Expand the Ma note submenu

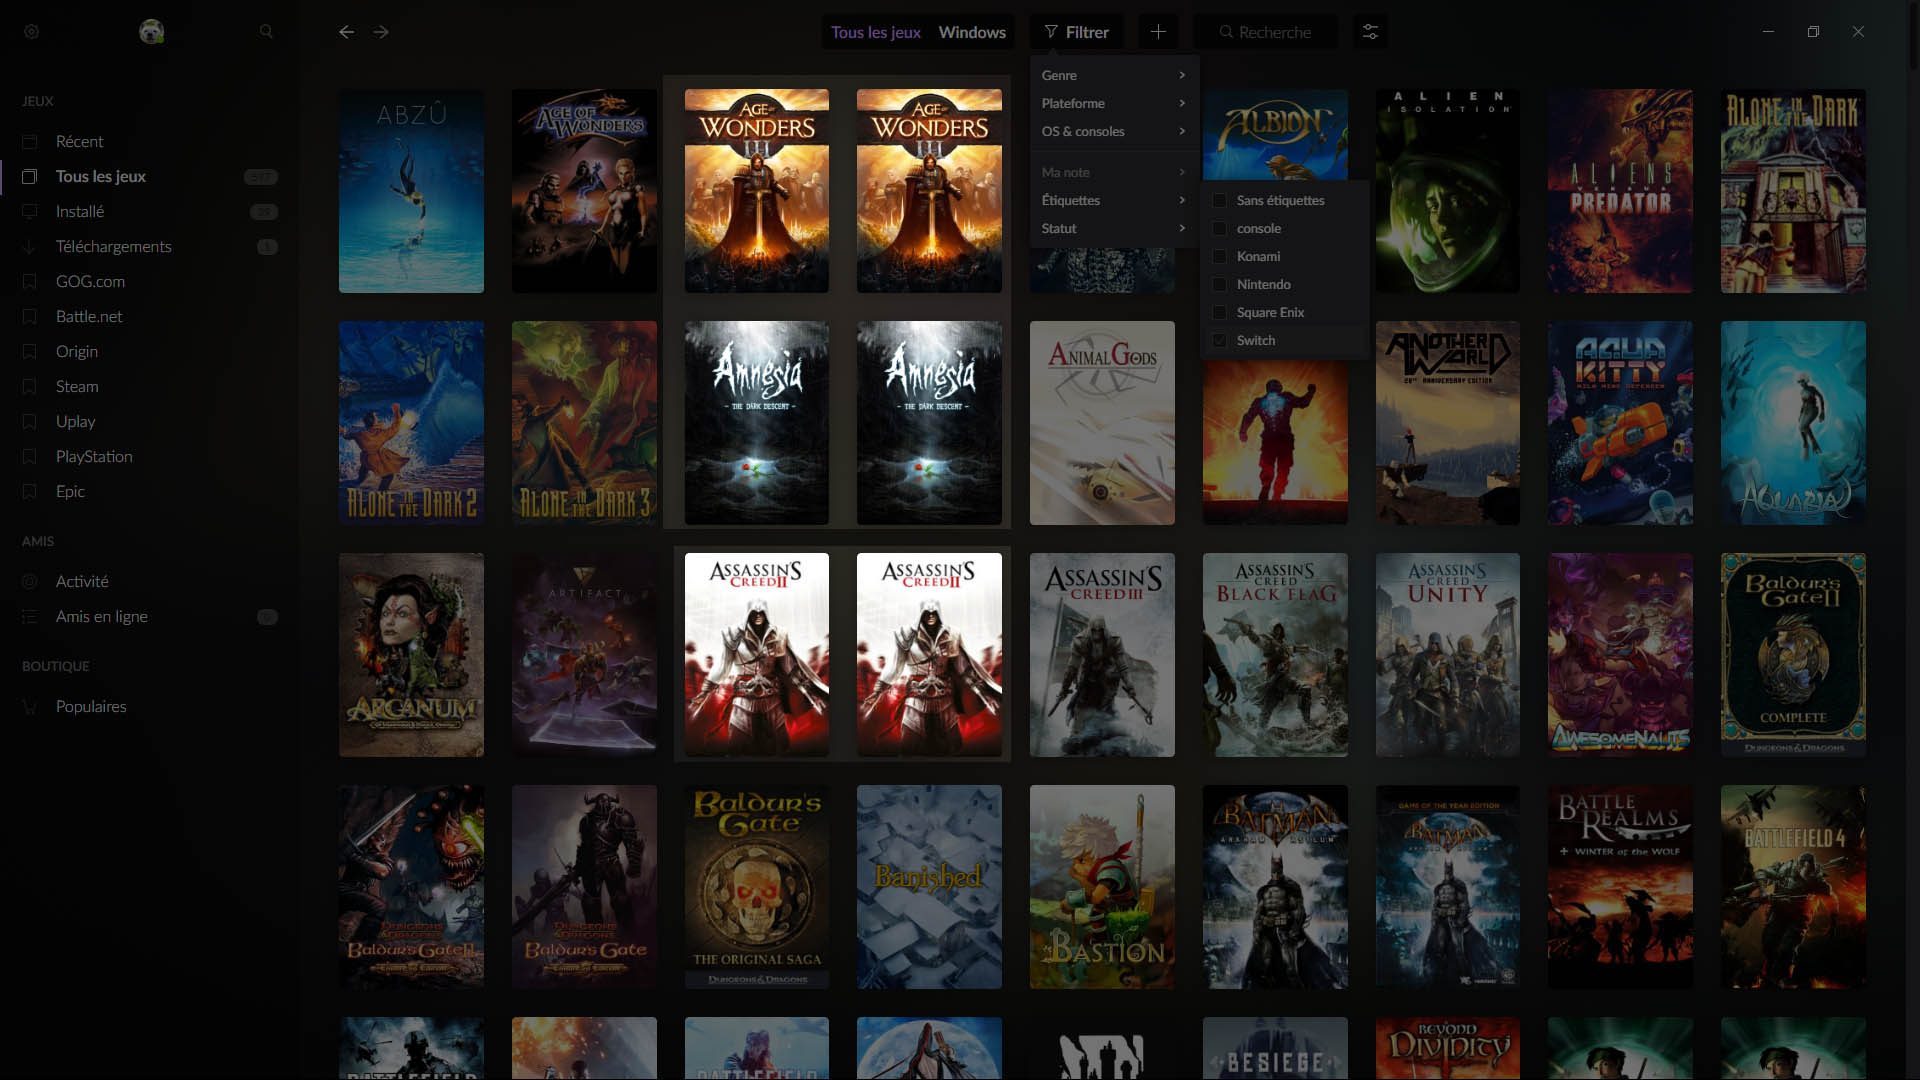click(x=1114, y=173)
